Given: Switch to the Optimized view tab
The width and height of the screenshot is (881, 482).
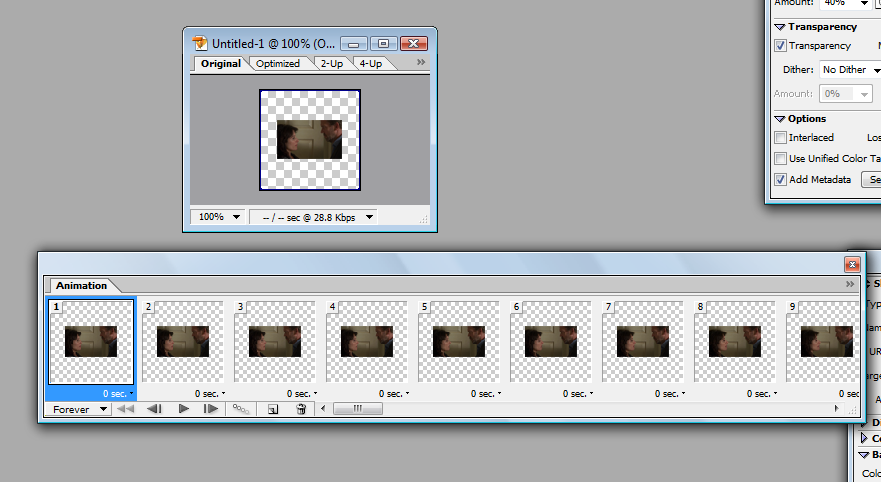Looking at the screenshot, I should [x=278, y=64].
